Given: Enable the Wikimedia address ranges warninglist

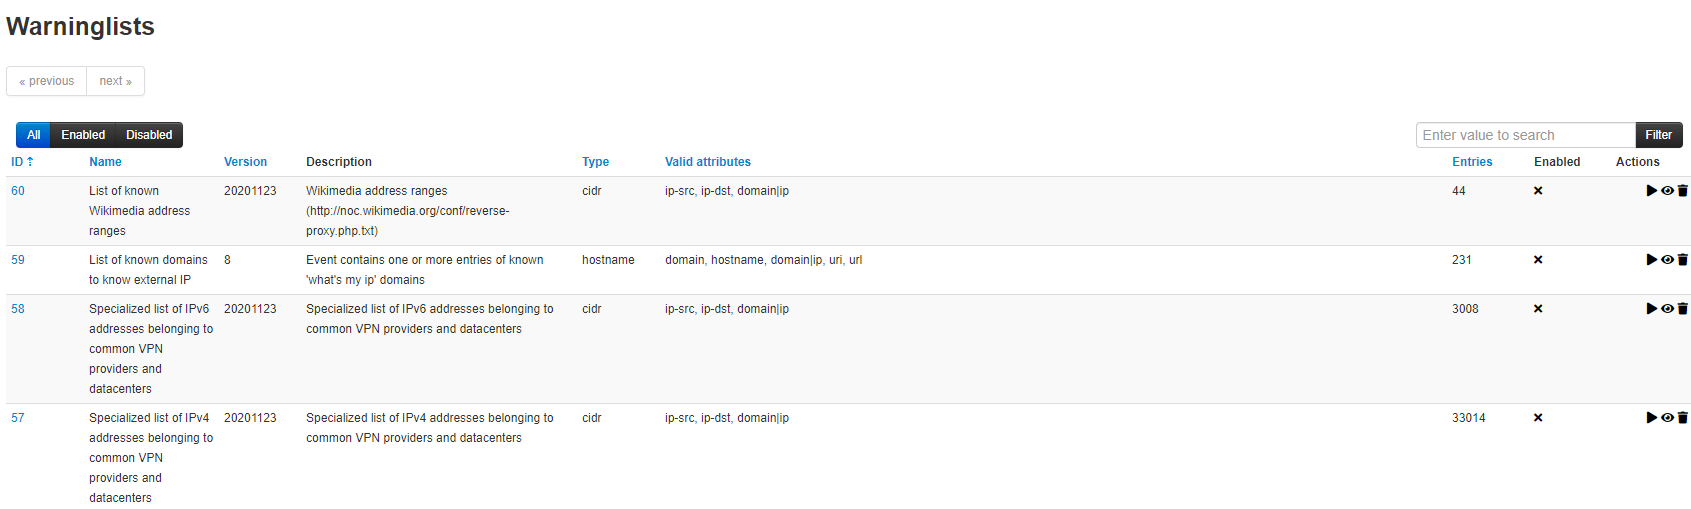Looking at the screenshot, I should (1651, 191).
